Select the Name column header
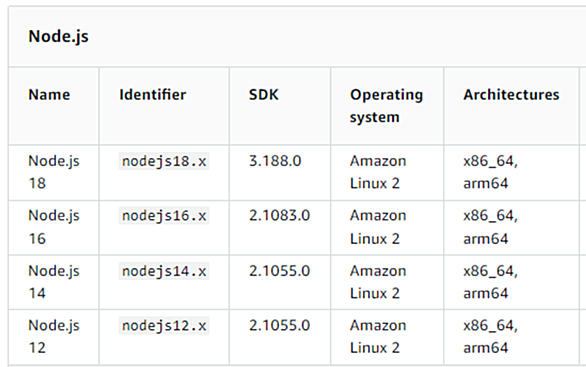Screen dimensions: 586x367 (49, 95)
